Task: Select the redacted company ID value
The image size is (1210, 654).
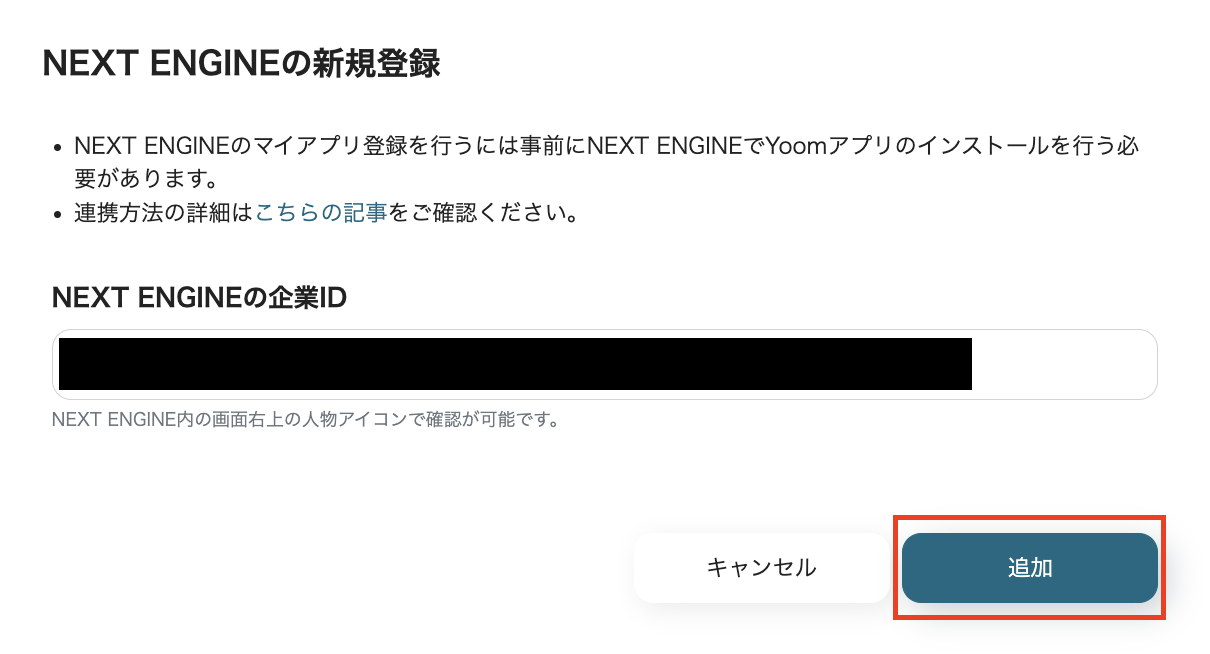Action: pyautogui.click(x=515, y=364)
